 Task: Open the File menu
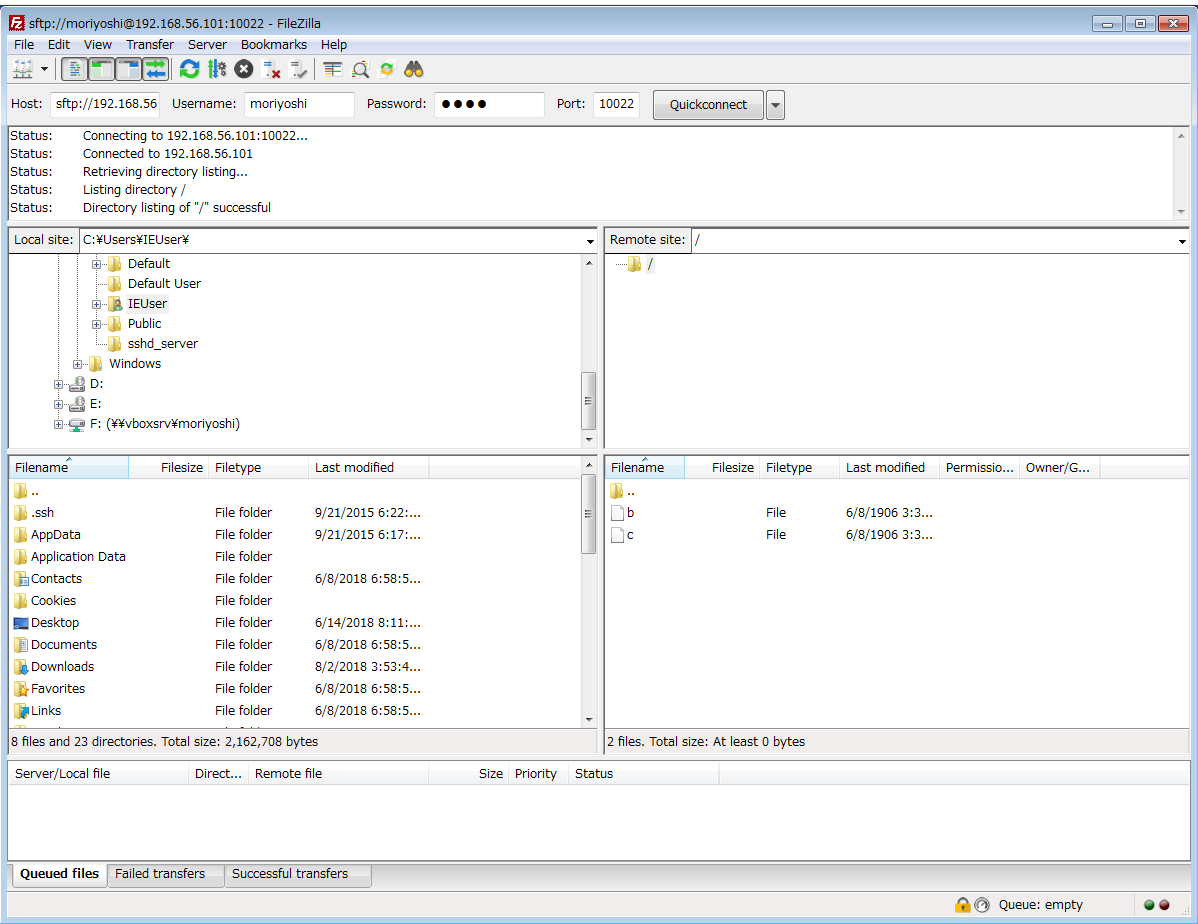pos(24,44)
